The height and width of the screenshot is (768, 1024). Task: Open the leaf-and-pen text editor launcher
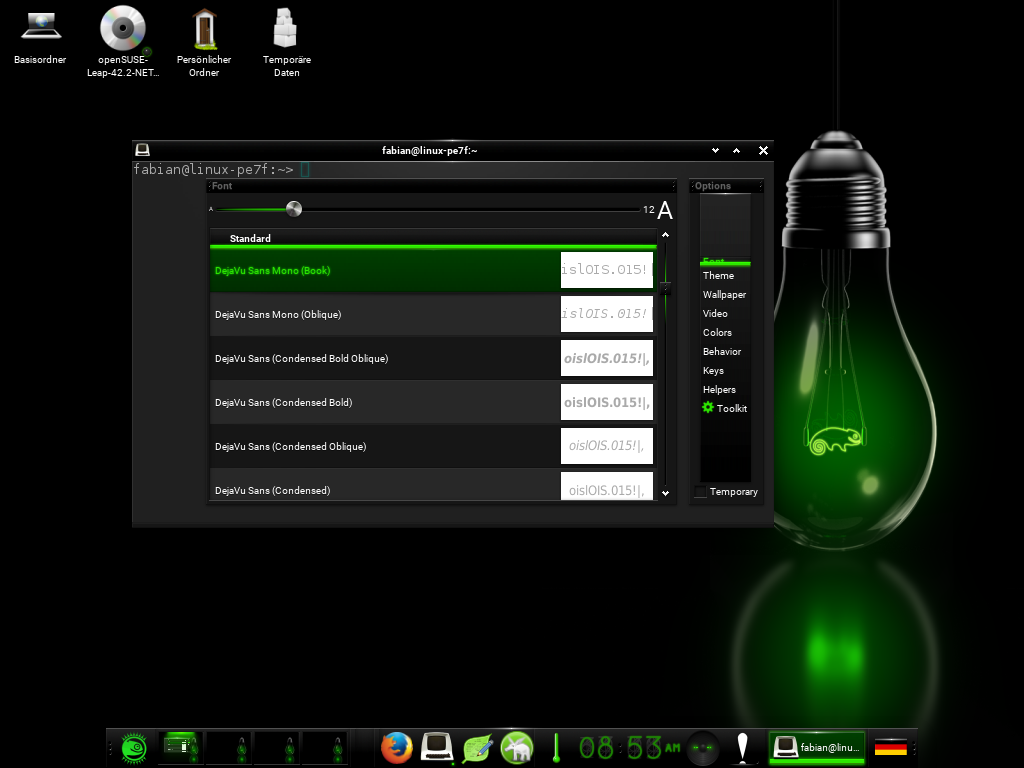click(477, 747)
